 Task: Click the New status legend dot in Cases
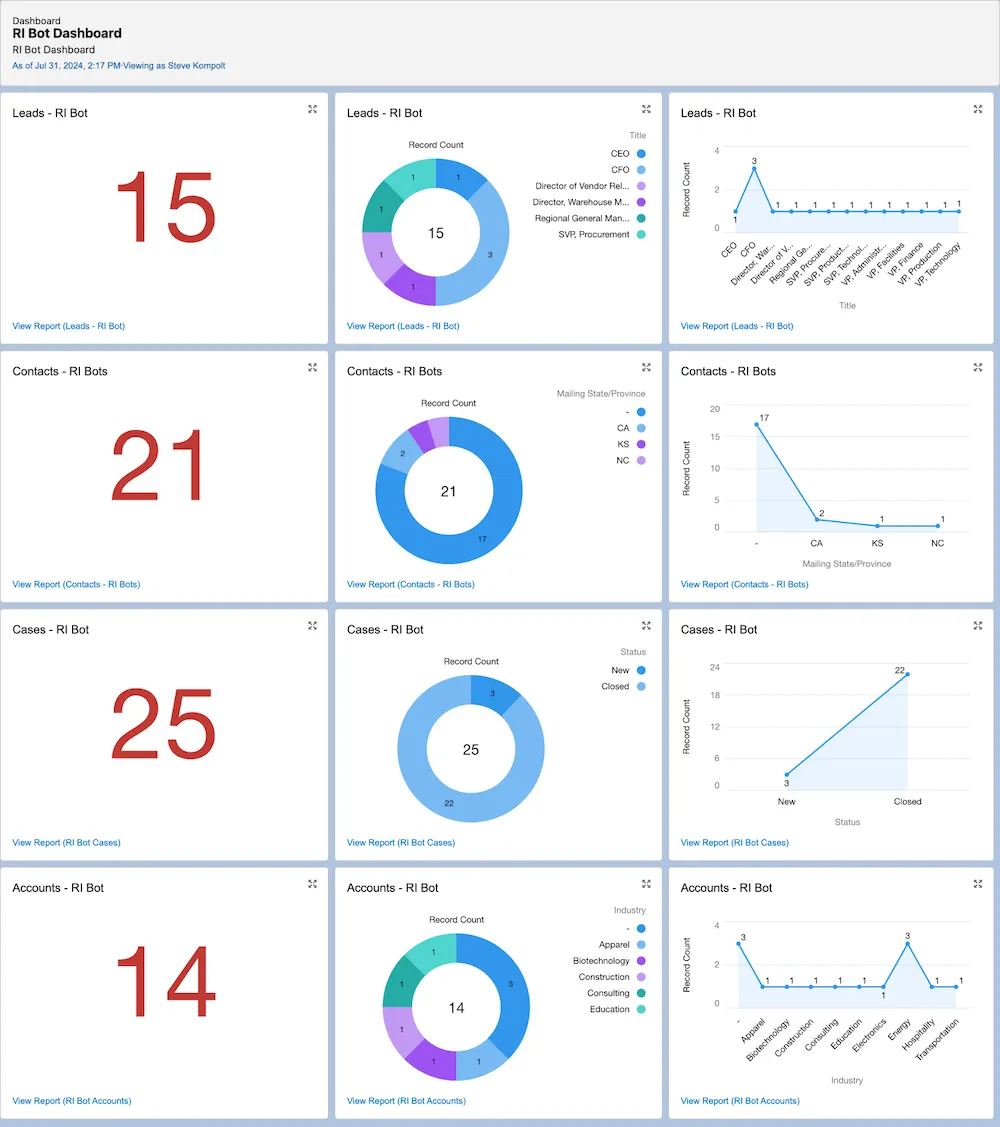pos(641,670)
